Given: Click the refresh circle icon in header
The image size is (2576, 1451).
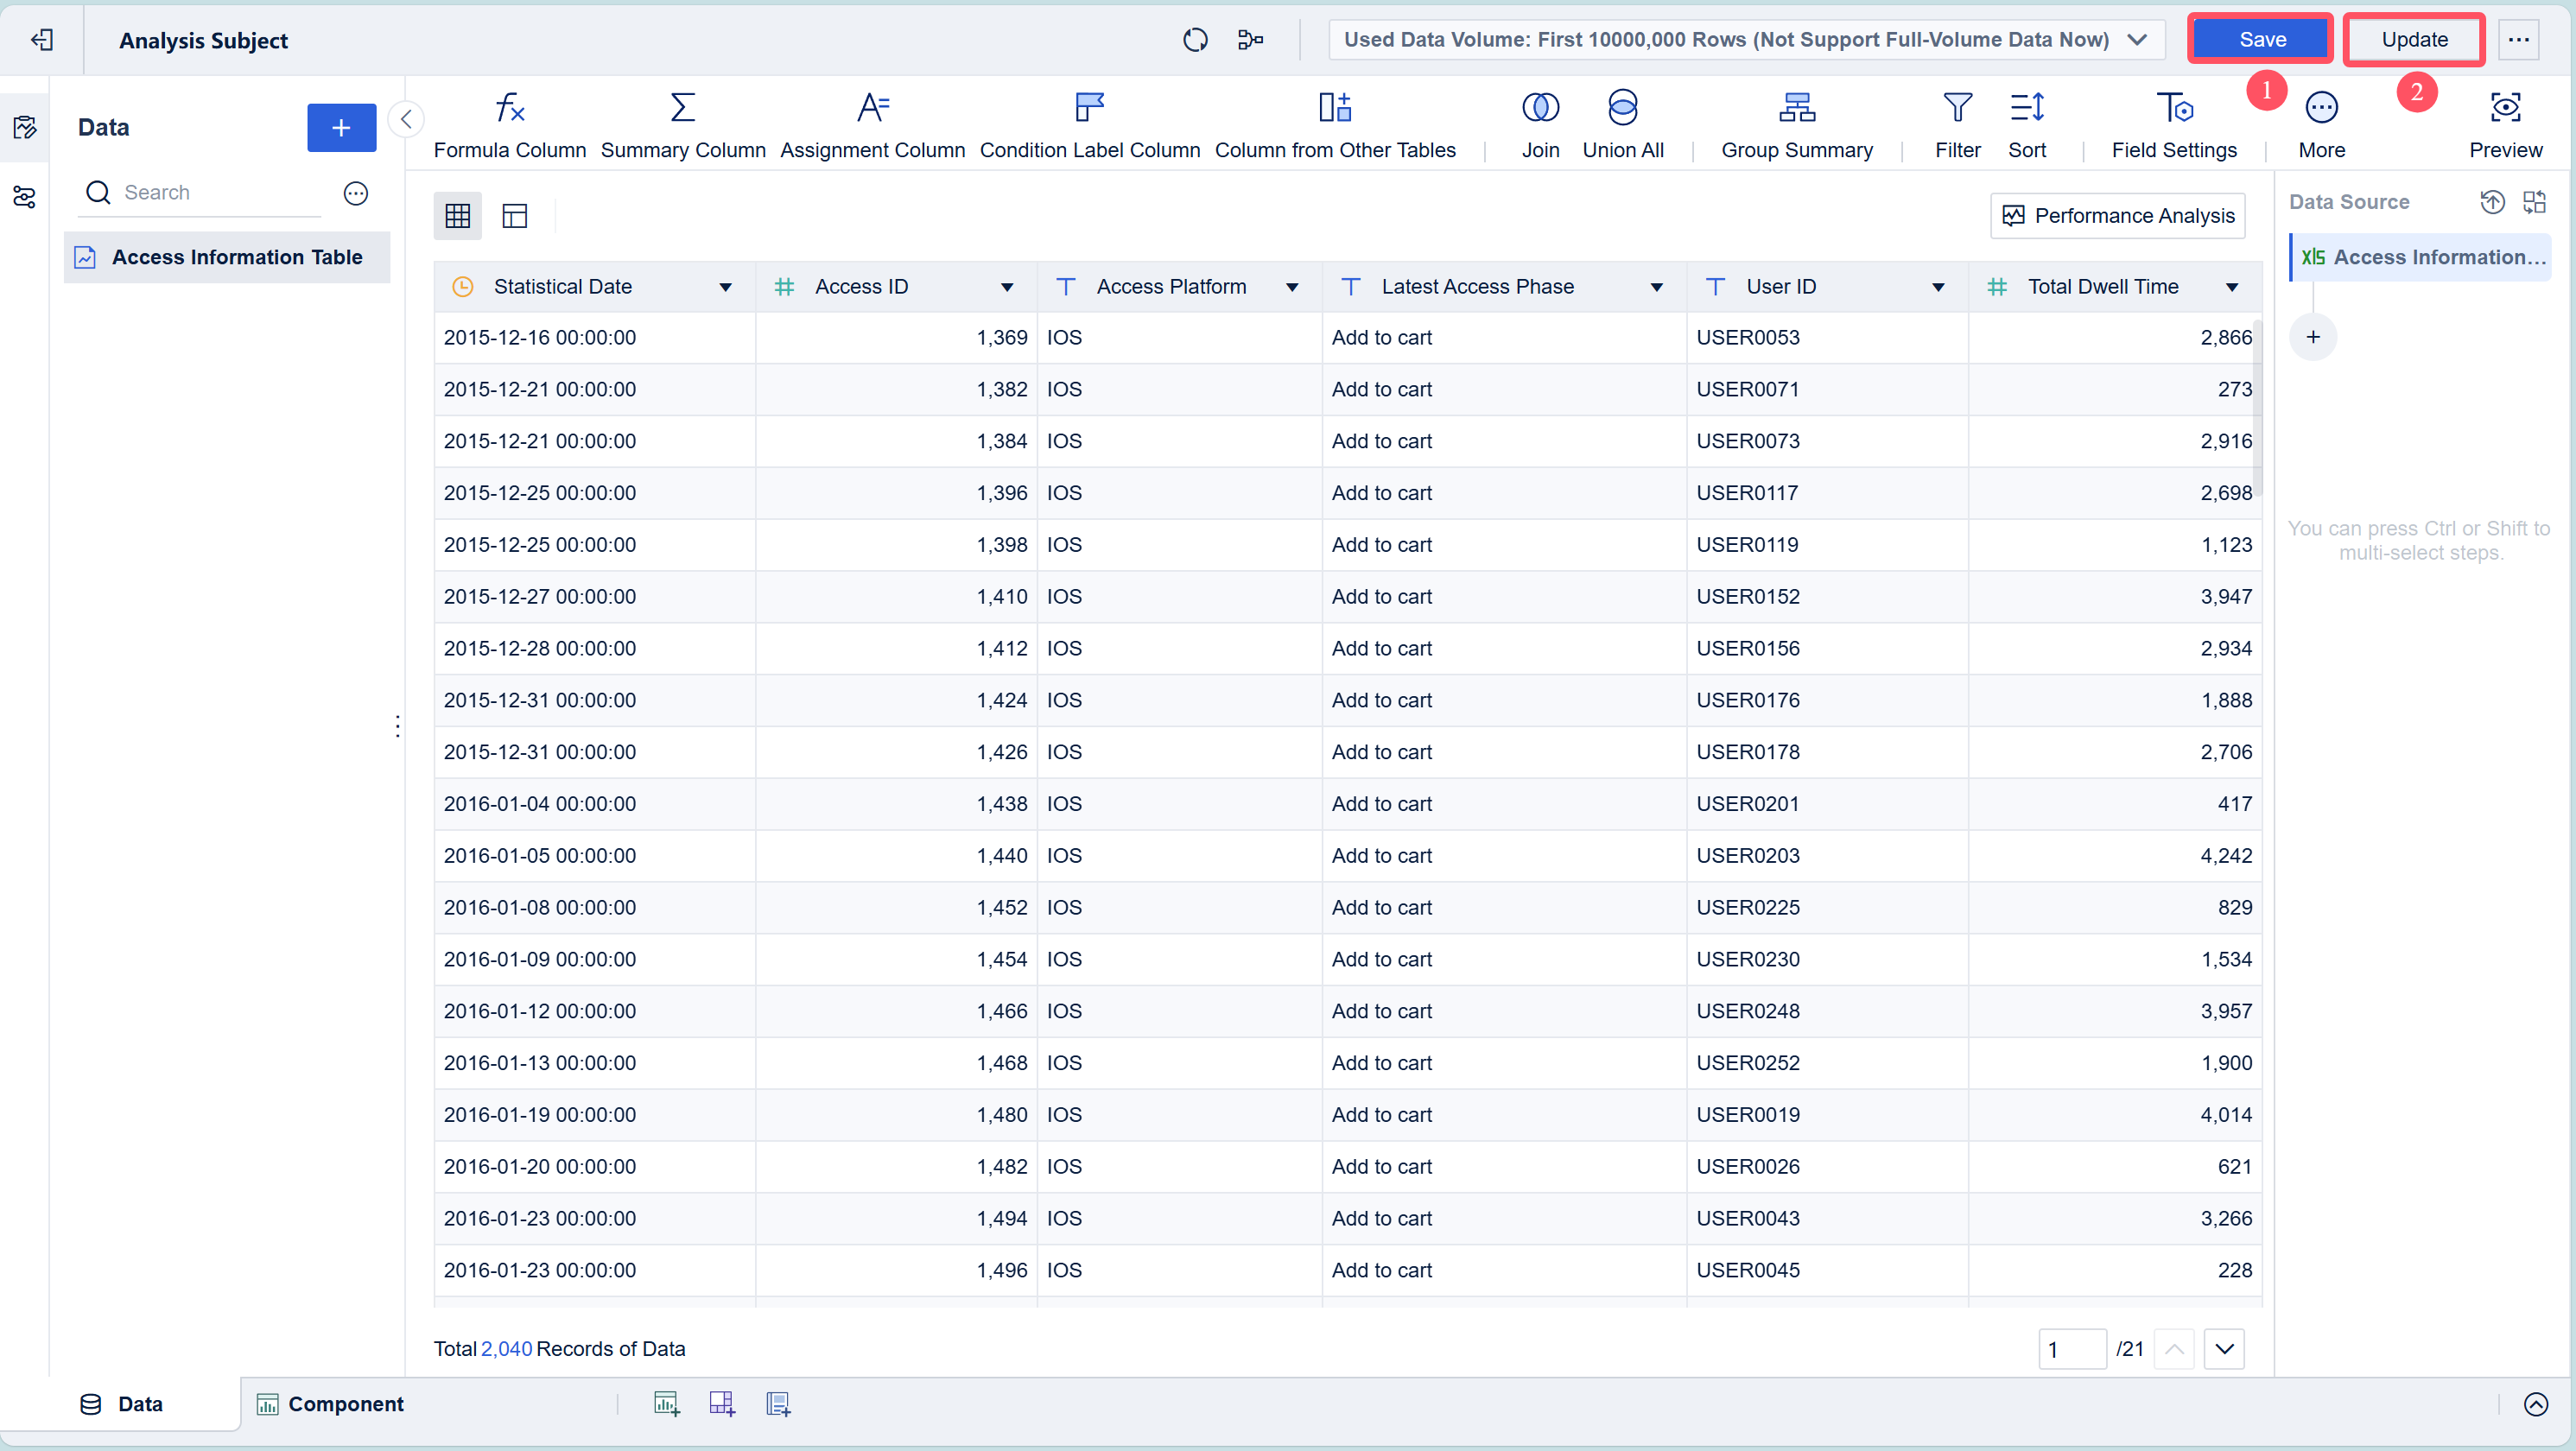Looking at the screenshot, I should 1195,39.
